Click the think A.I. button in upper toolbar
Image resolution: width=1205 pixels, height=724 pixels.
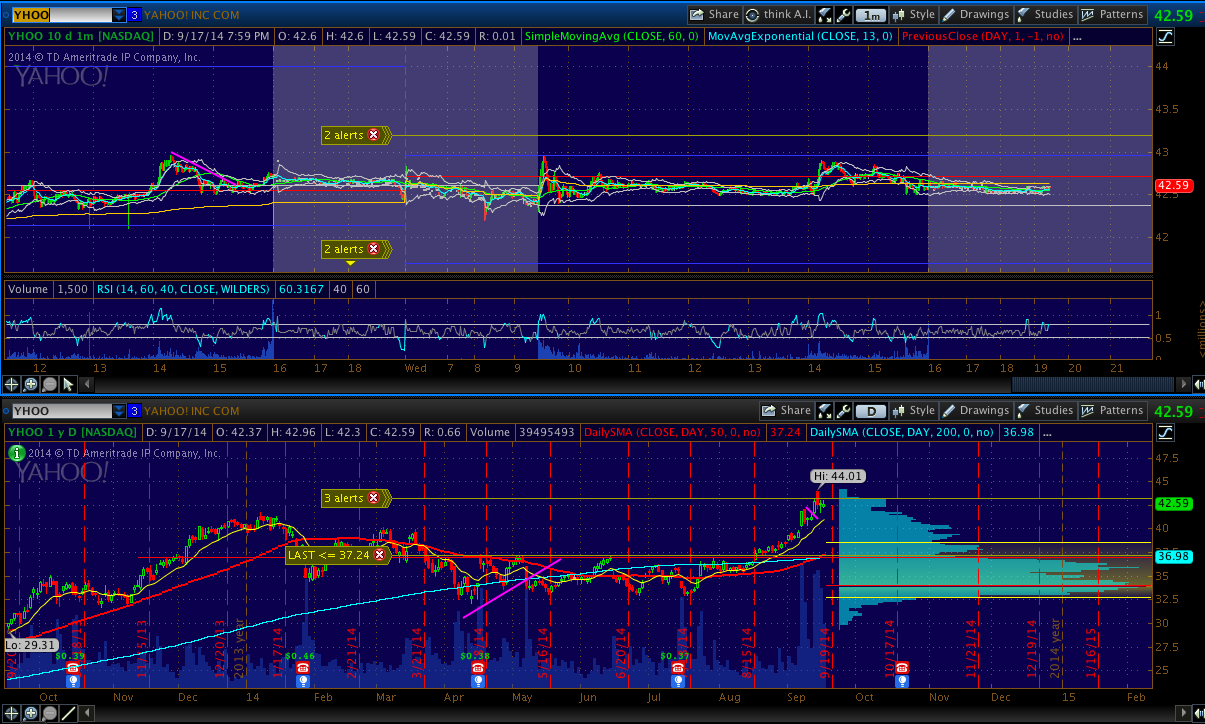(x=778, y=15)
